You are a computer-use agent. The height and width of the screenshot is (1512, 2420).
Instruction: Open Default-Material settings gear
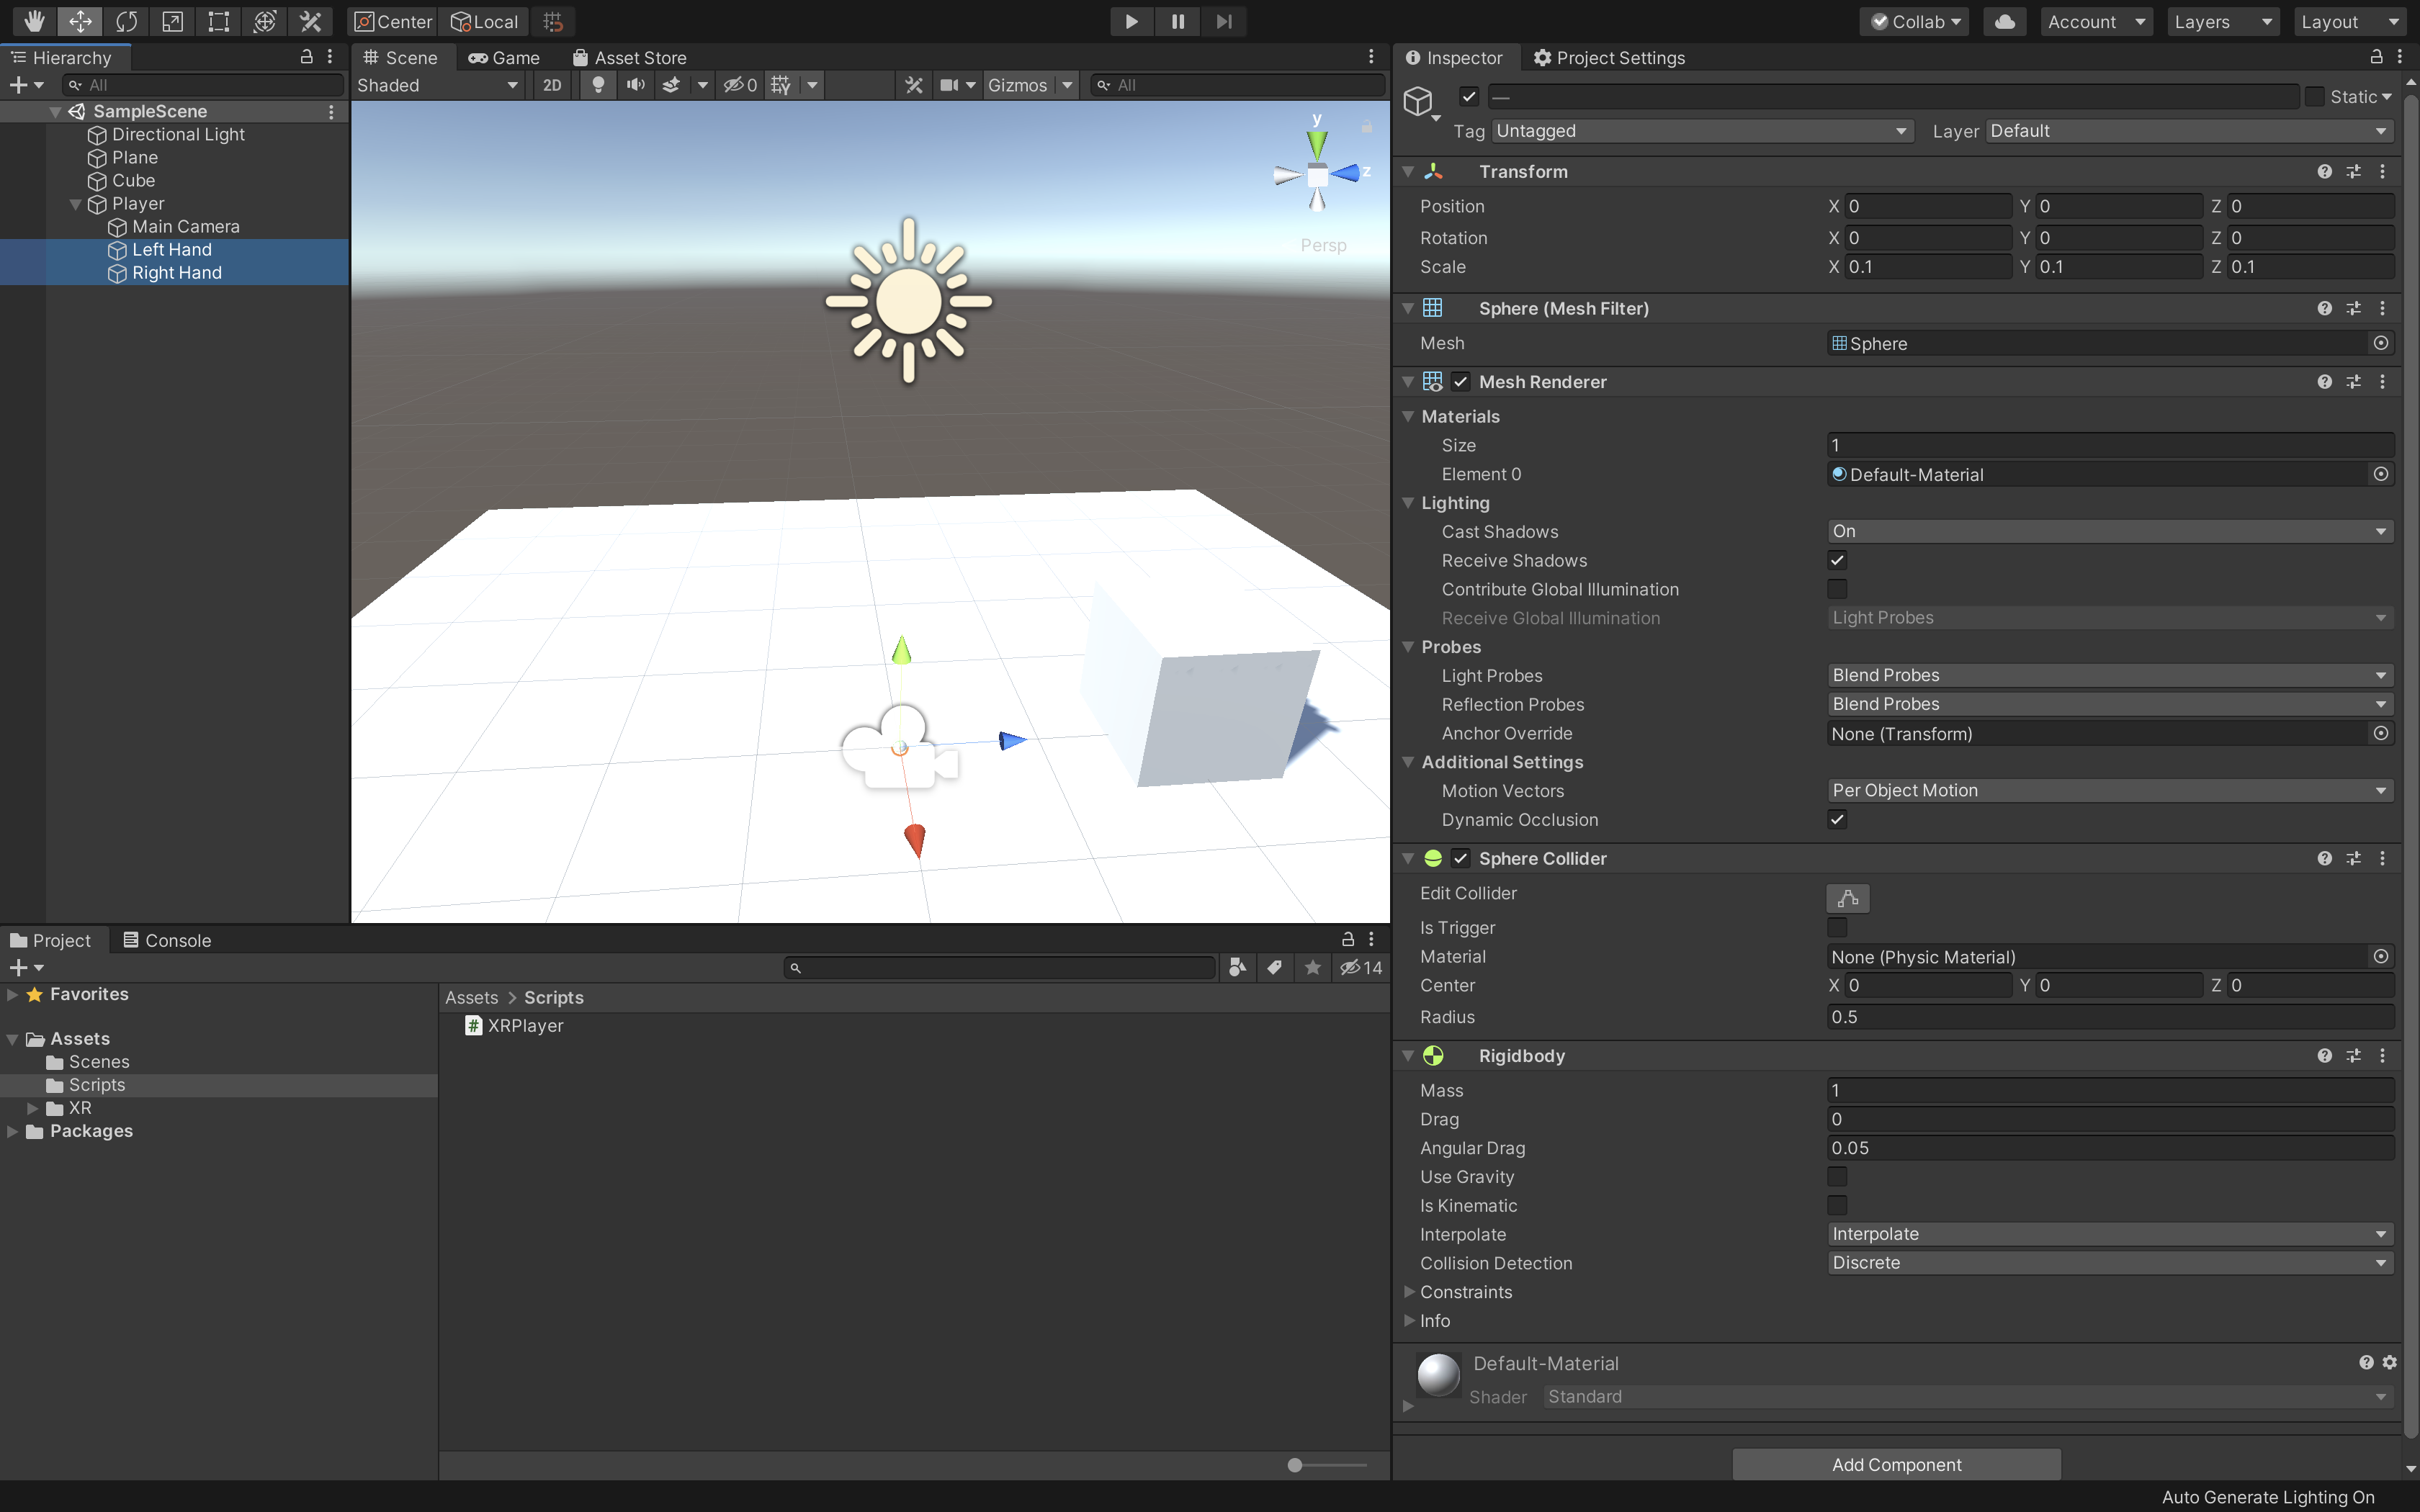2389,1362
